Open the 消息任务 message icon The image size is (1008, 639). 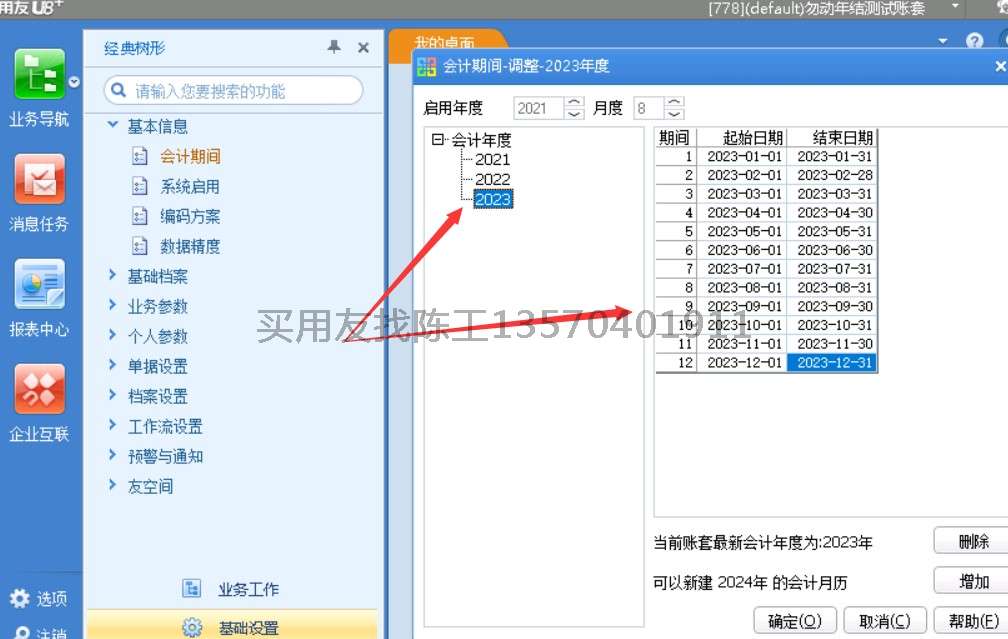(39, 179)
